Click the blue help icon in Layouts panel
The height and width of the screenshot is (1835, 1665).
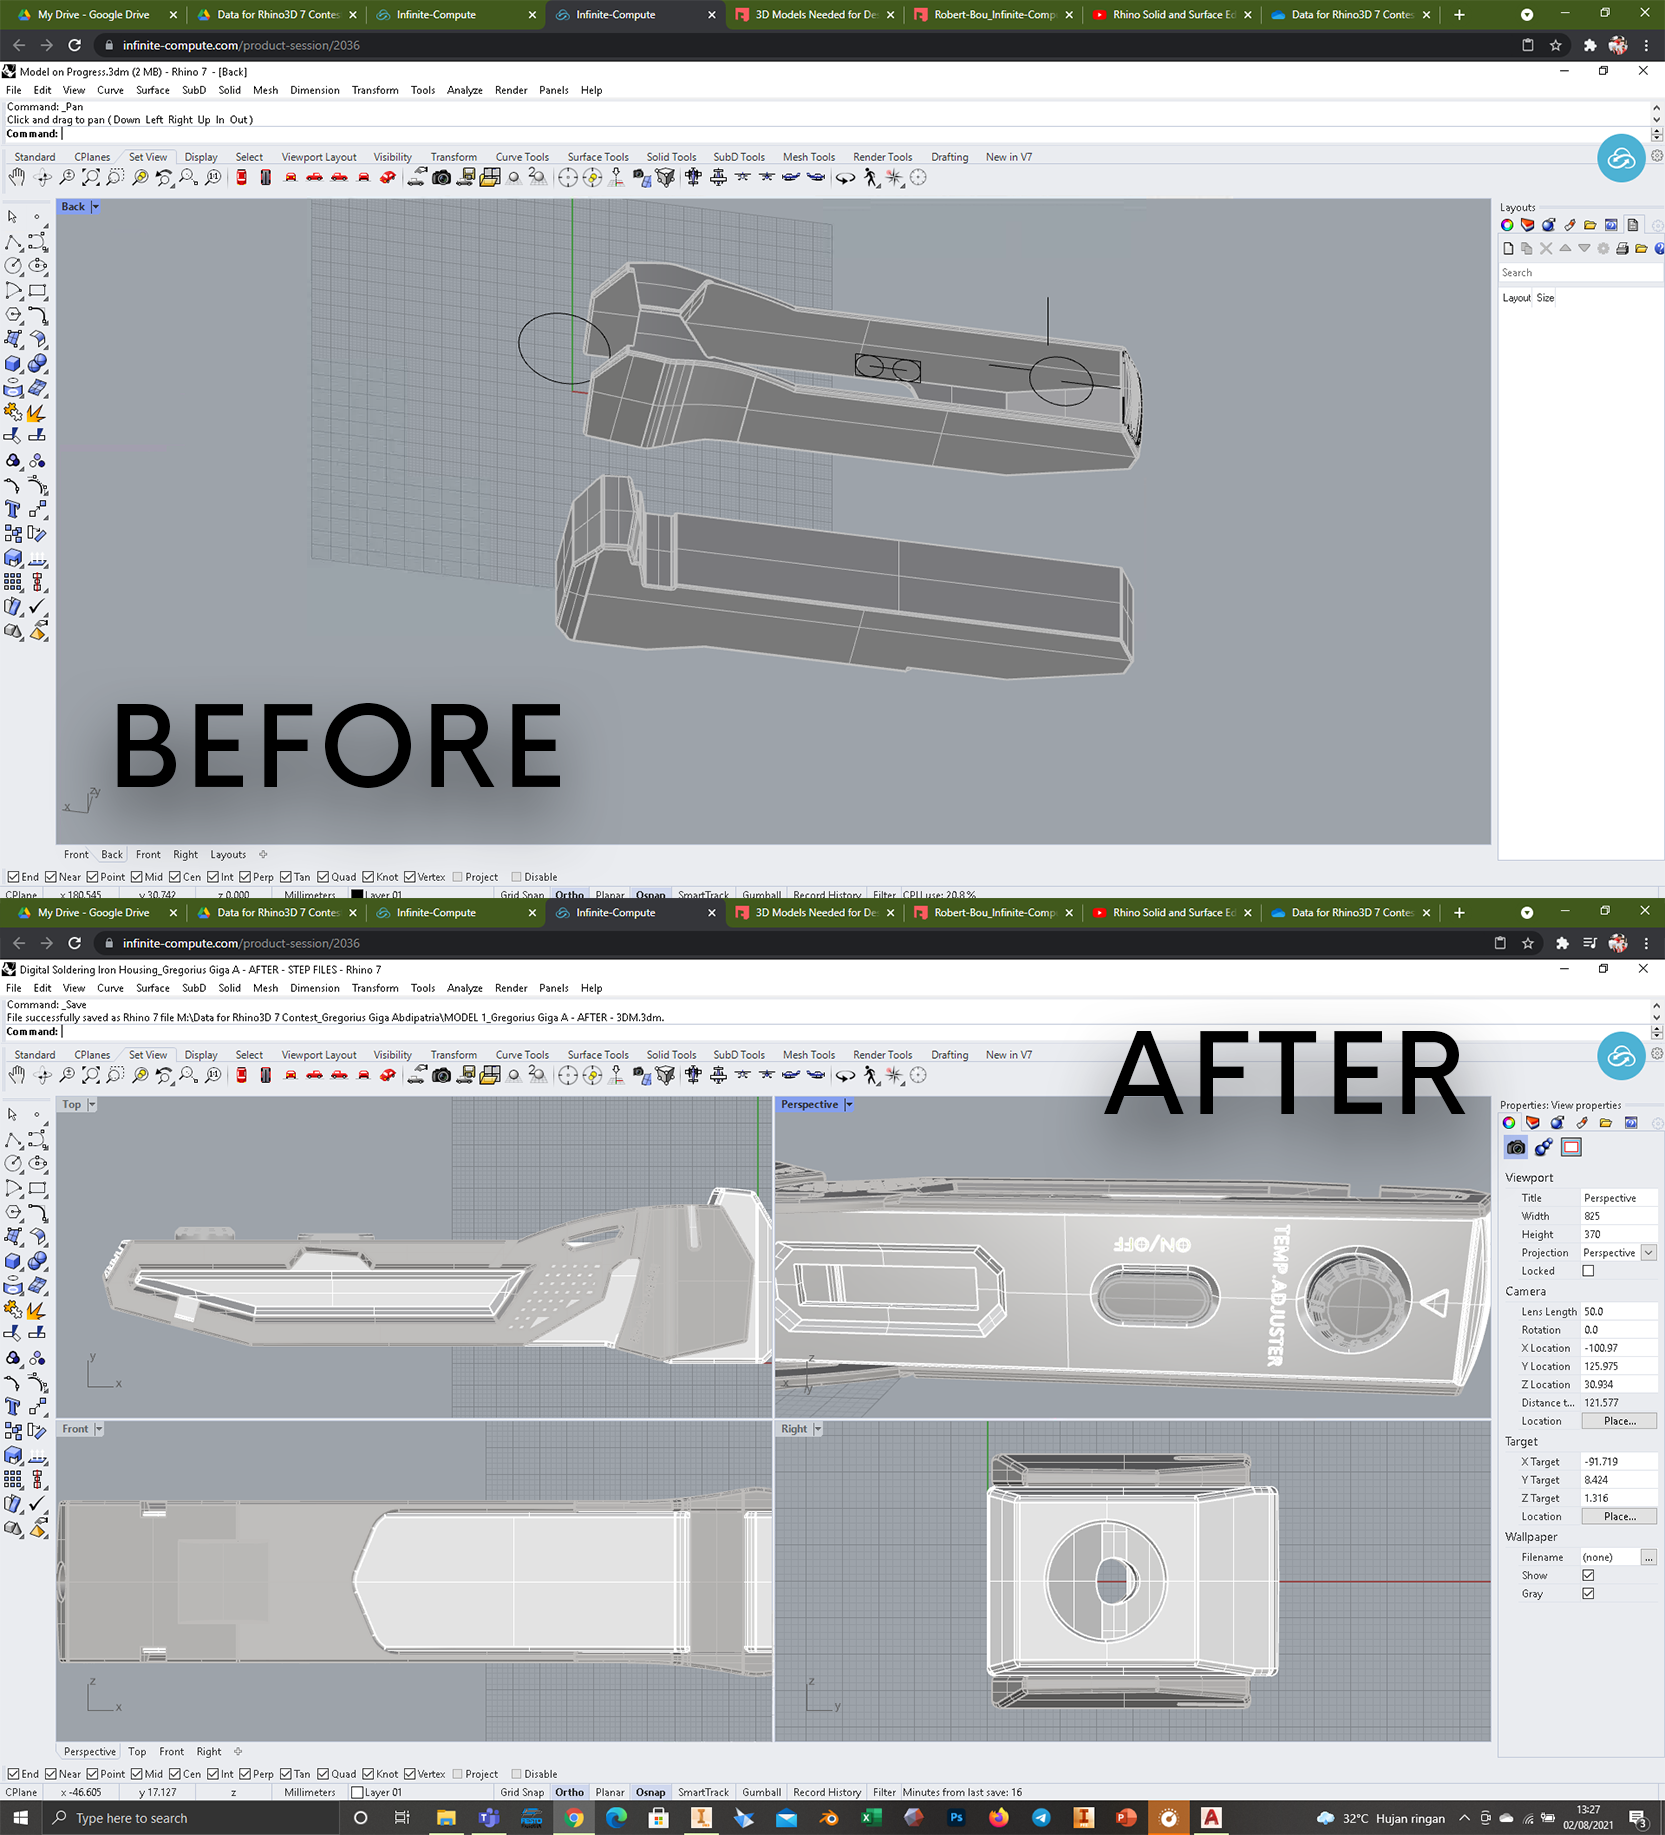(x=1658, y=248)
